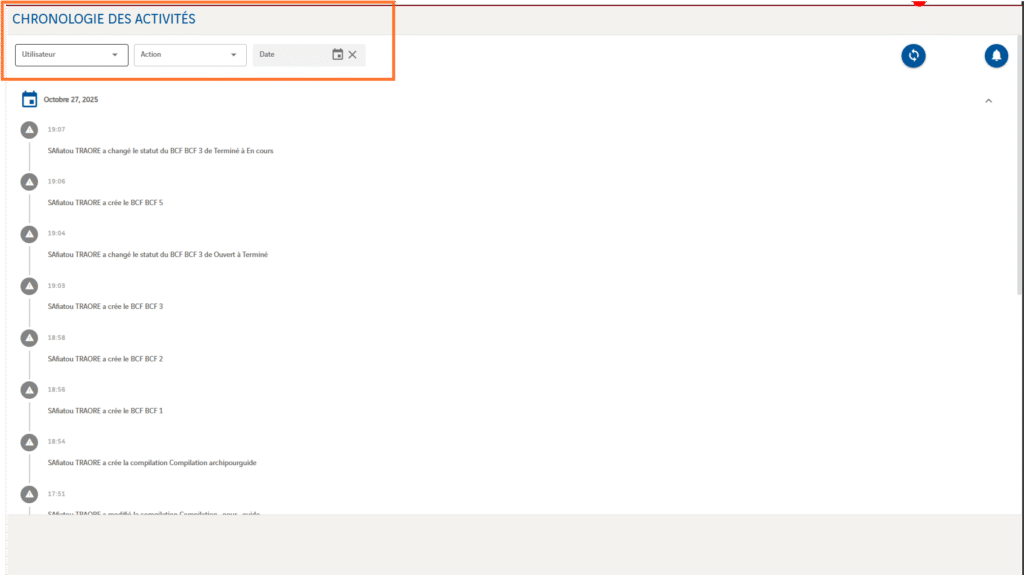Screen dimensions: 1024x575
Task: Collapse the Octobre 27, 2025 section
Action: pyautogui.click(x=989, y=100)
